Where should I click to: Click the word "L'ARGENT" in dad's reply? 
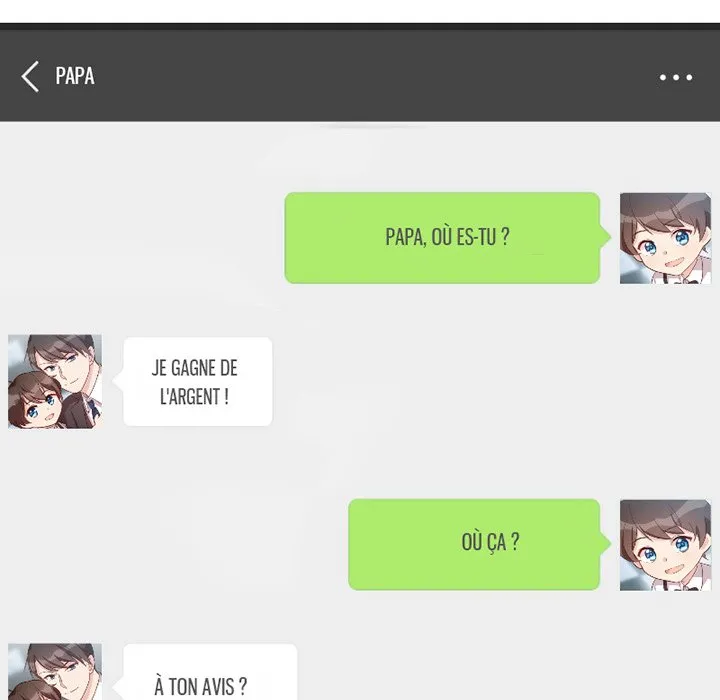pos(190,397)
